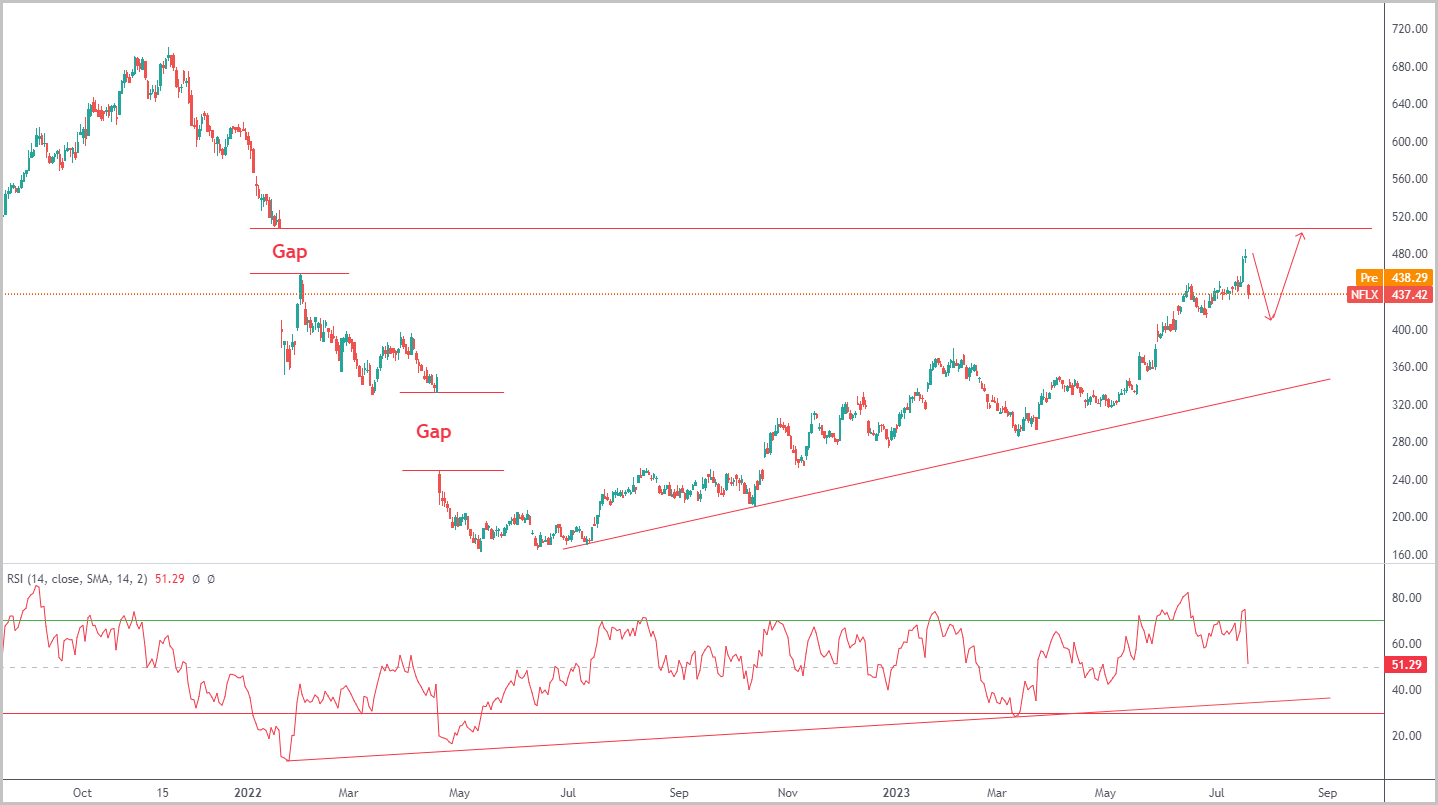Click the Gap label of the April 2022 gap
The height and width of the screenshot is (805, 1438).
(434, 432)
